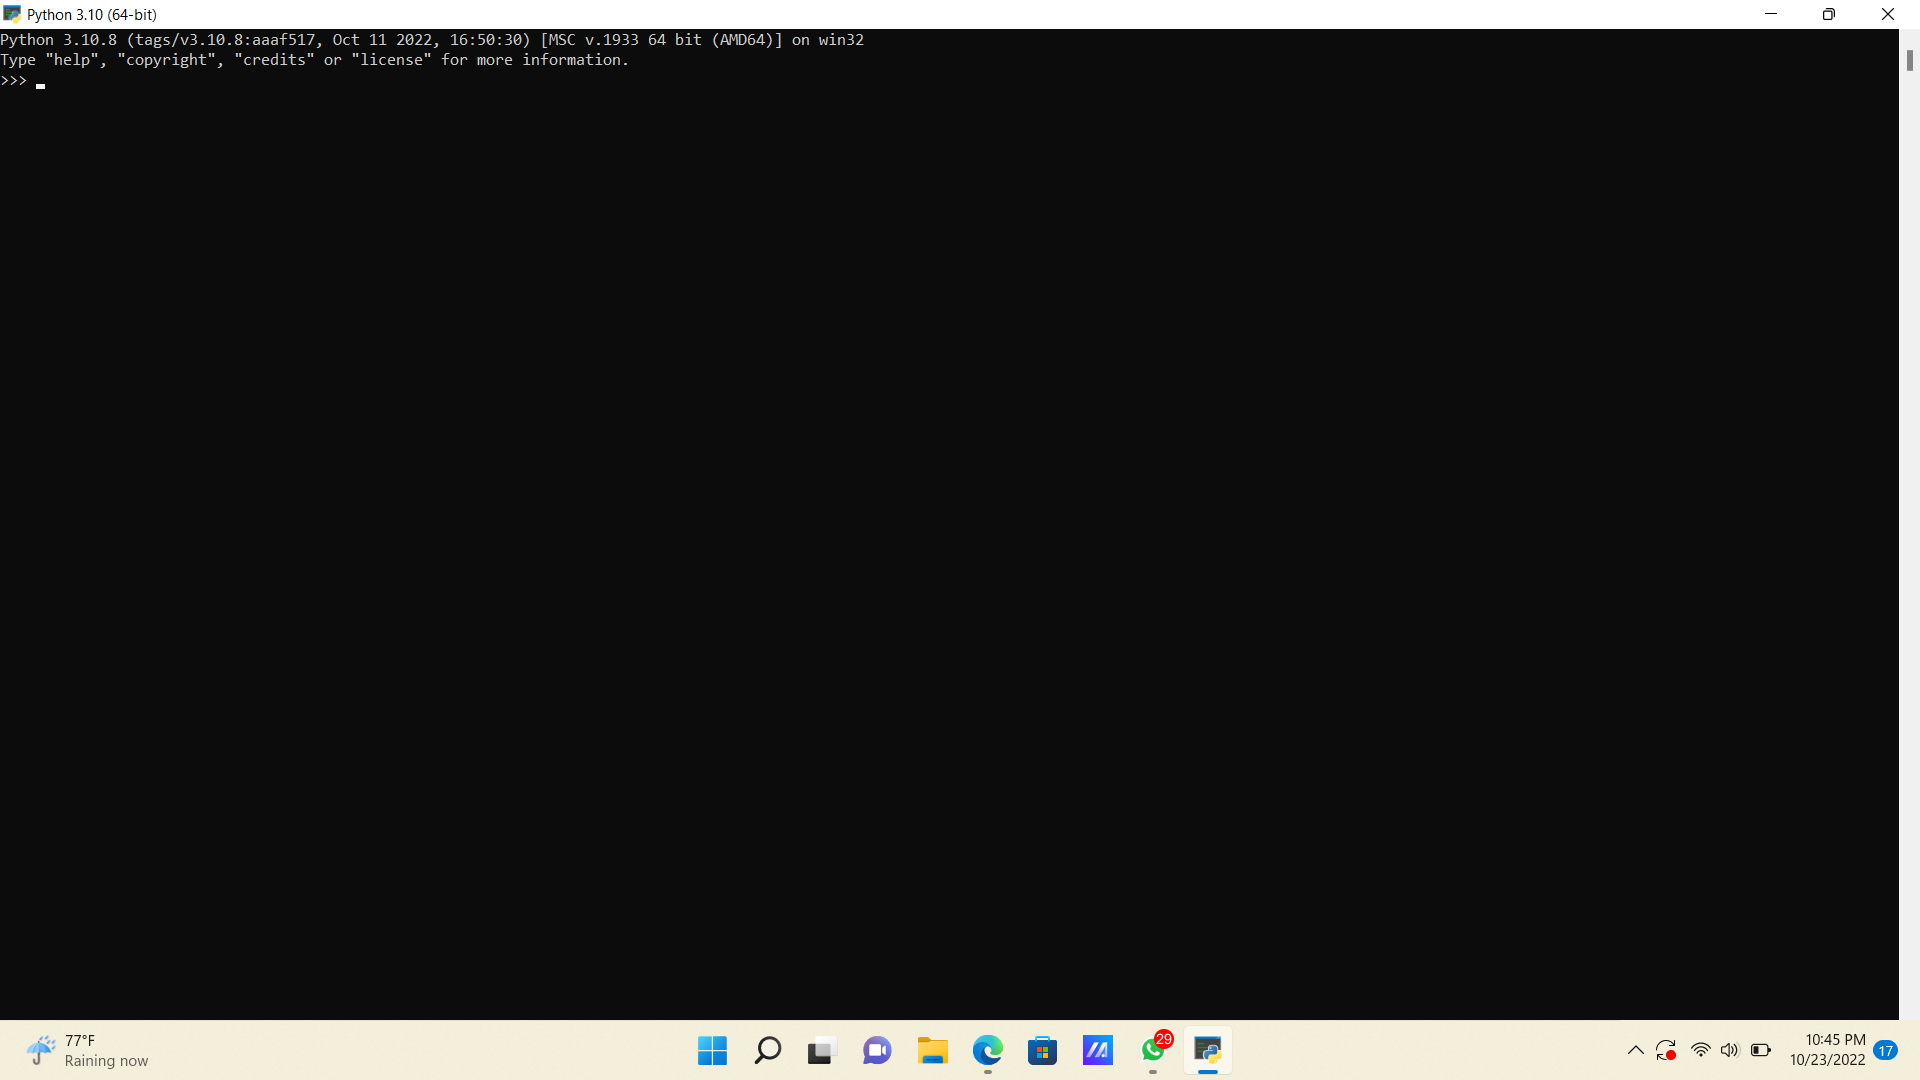Click the Python icon in the title bar
The width and height of the screenshot is (1920, 1080).
pyautogui.click(x=13, y=14)
